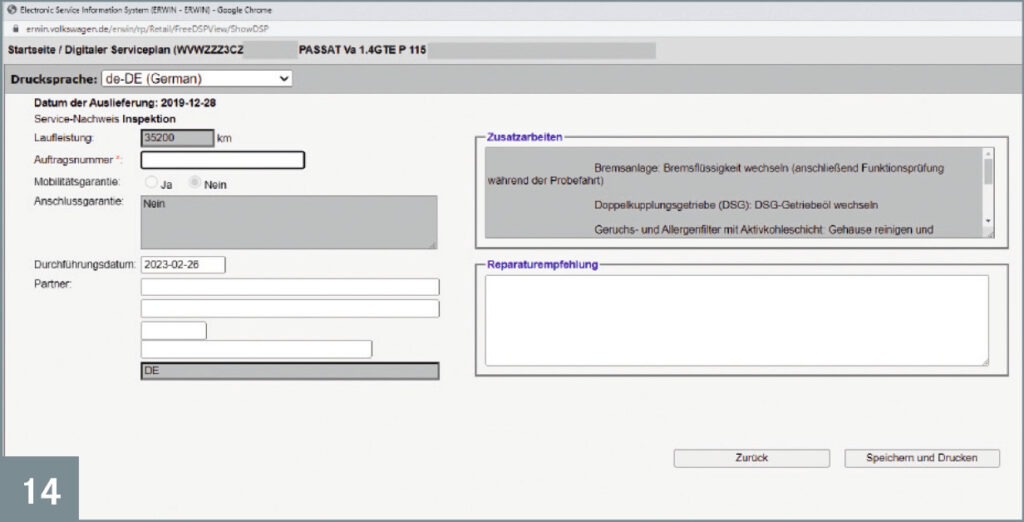Click the second Partner text field

(290, 308)
